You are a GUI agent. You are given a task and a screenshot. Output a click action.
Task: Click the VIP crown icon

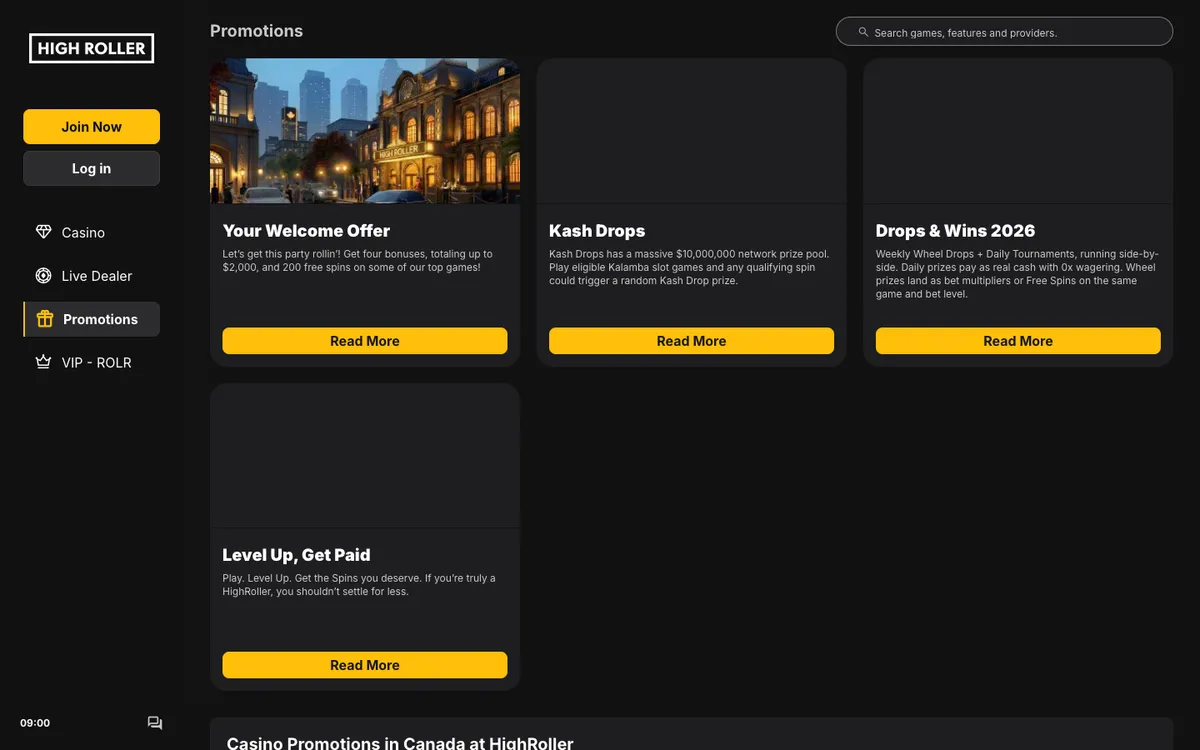[43, 362]
